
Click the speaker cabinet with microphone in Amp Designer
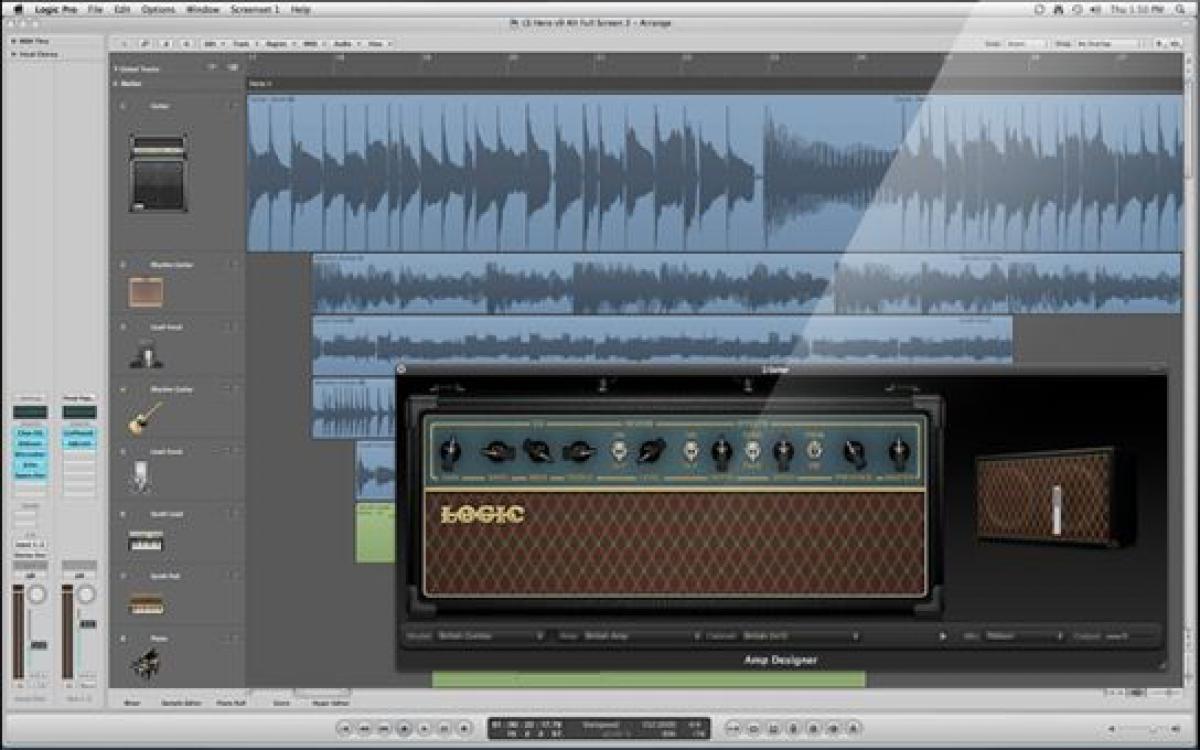[x=1056, y=497]
